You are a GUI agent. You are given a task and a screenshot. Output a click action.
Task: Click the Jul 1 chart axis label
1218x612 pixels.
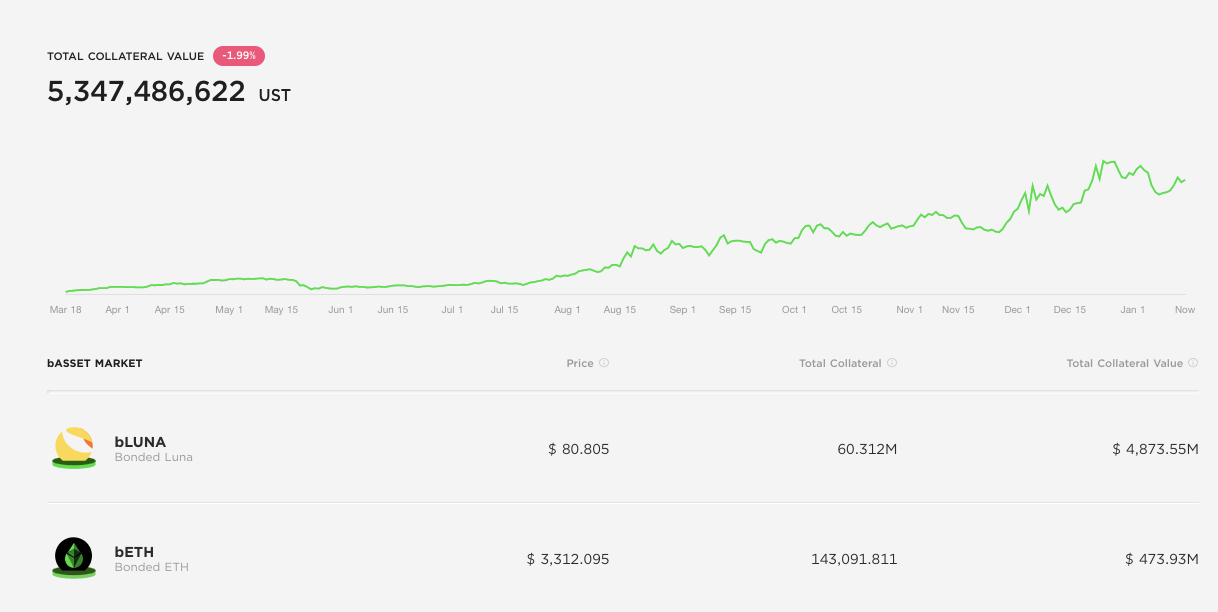[452, 310]
